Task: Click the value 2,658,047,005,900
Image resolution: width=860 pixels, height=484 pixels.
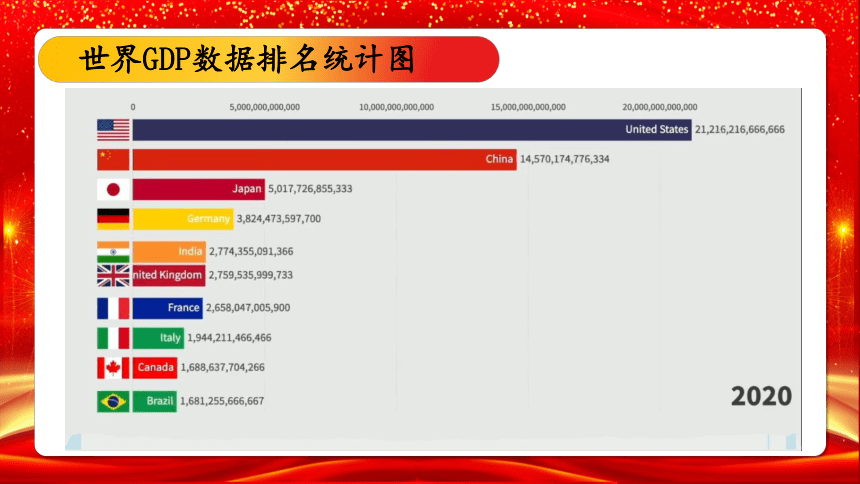Action: 248,308
